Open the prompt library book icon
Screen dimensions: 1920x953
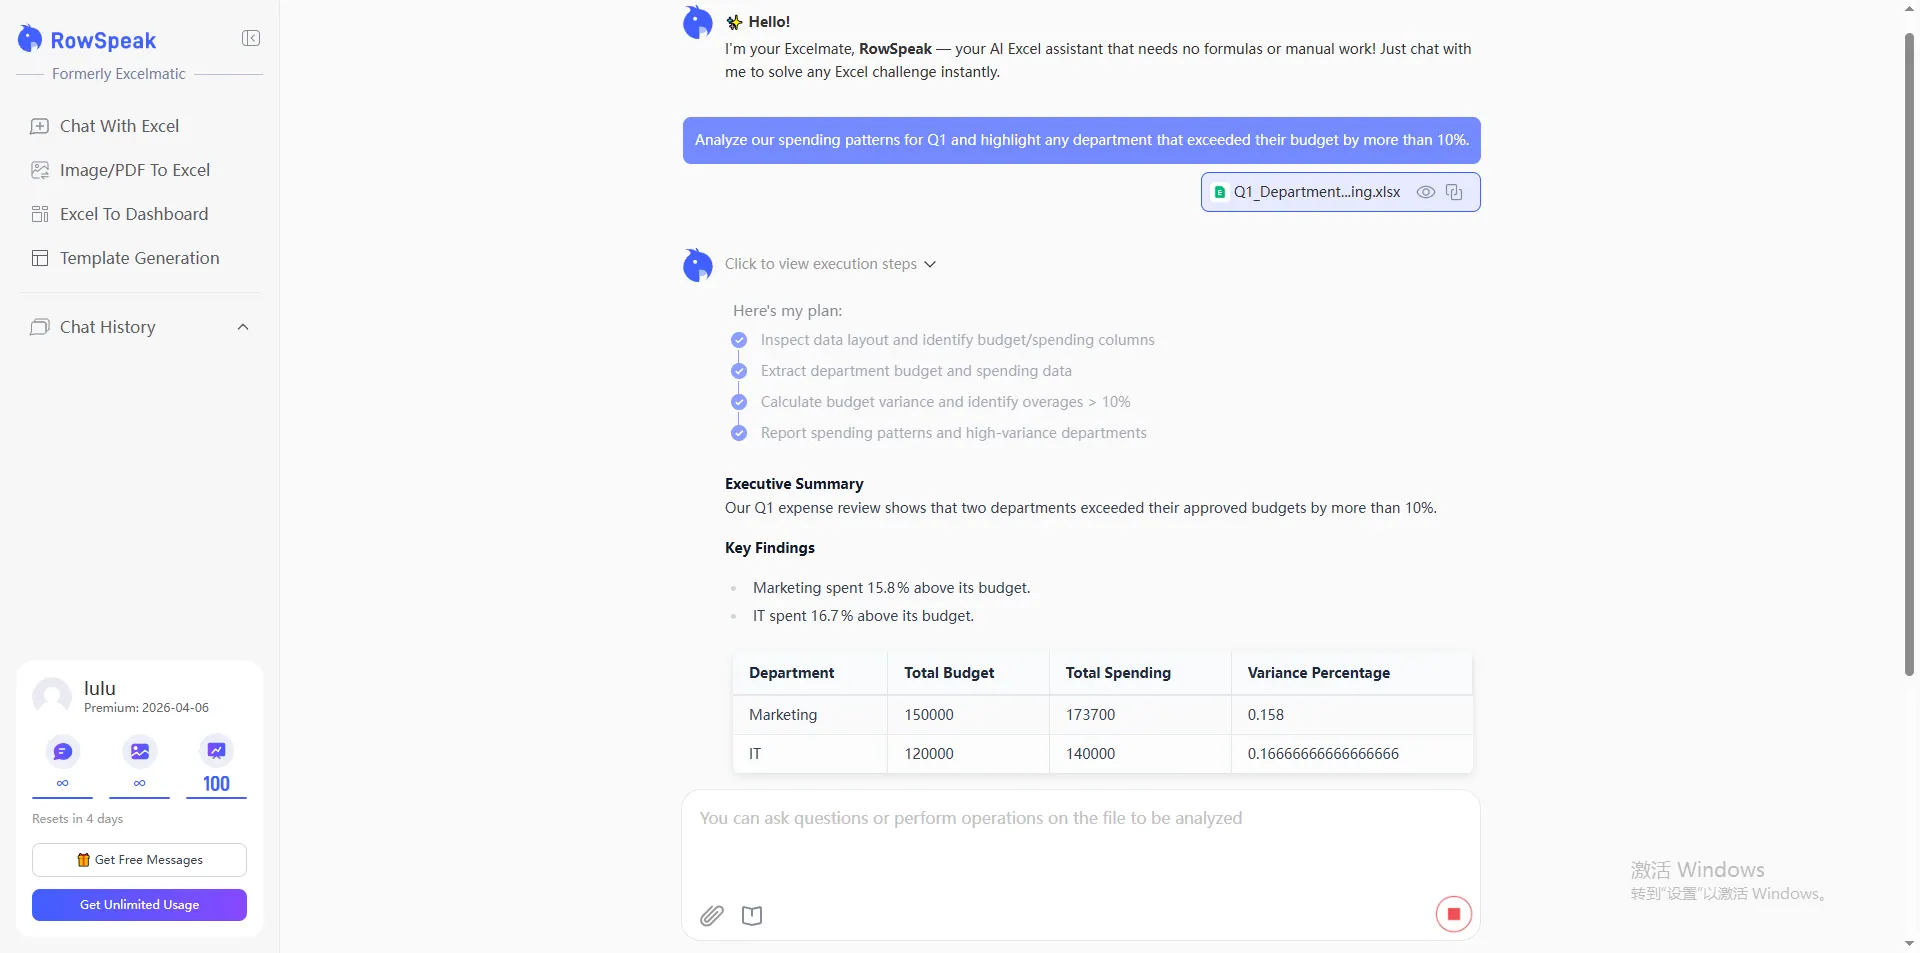pos(752,915)
